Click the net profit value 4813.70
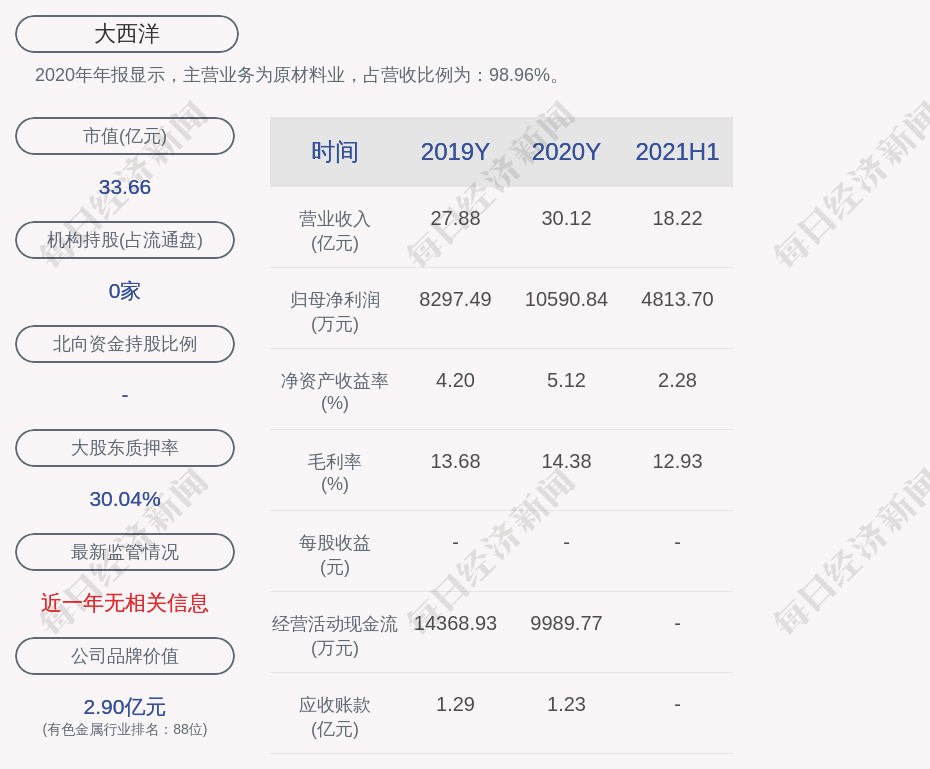The image size is (930, 769). pyautogui.click(x=677, y=299)
